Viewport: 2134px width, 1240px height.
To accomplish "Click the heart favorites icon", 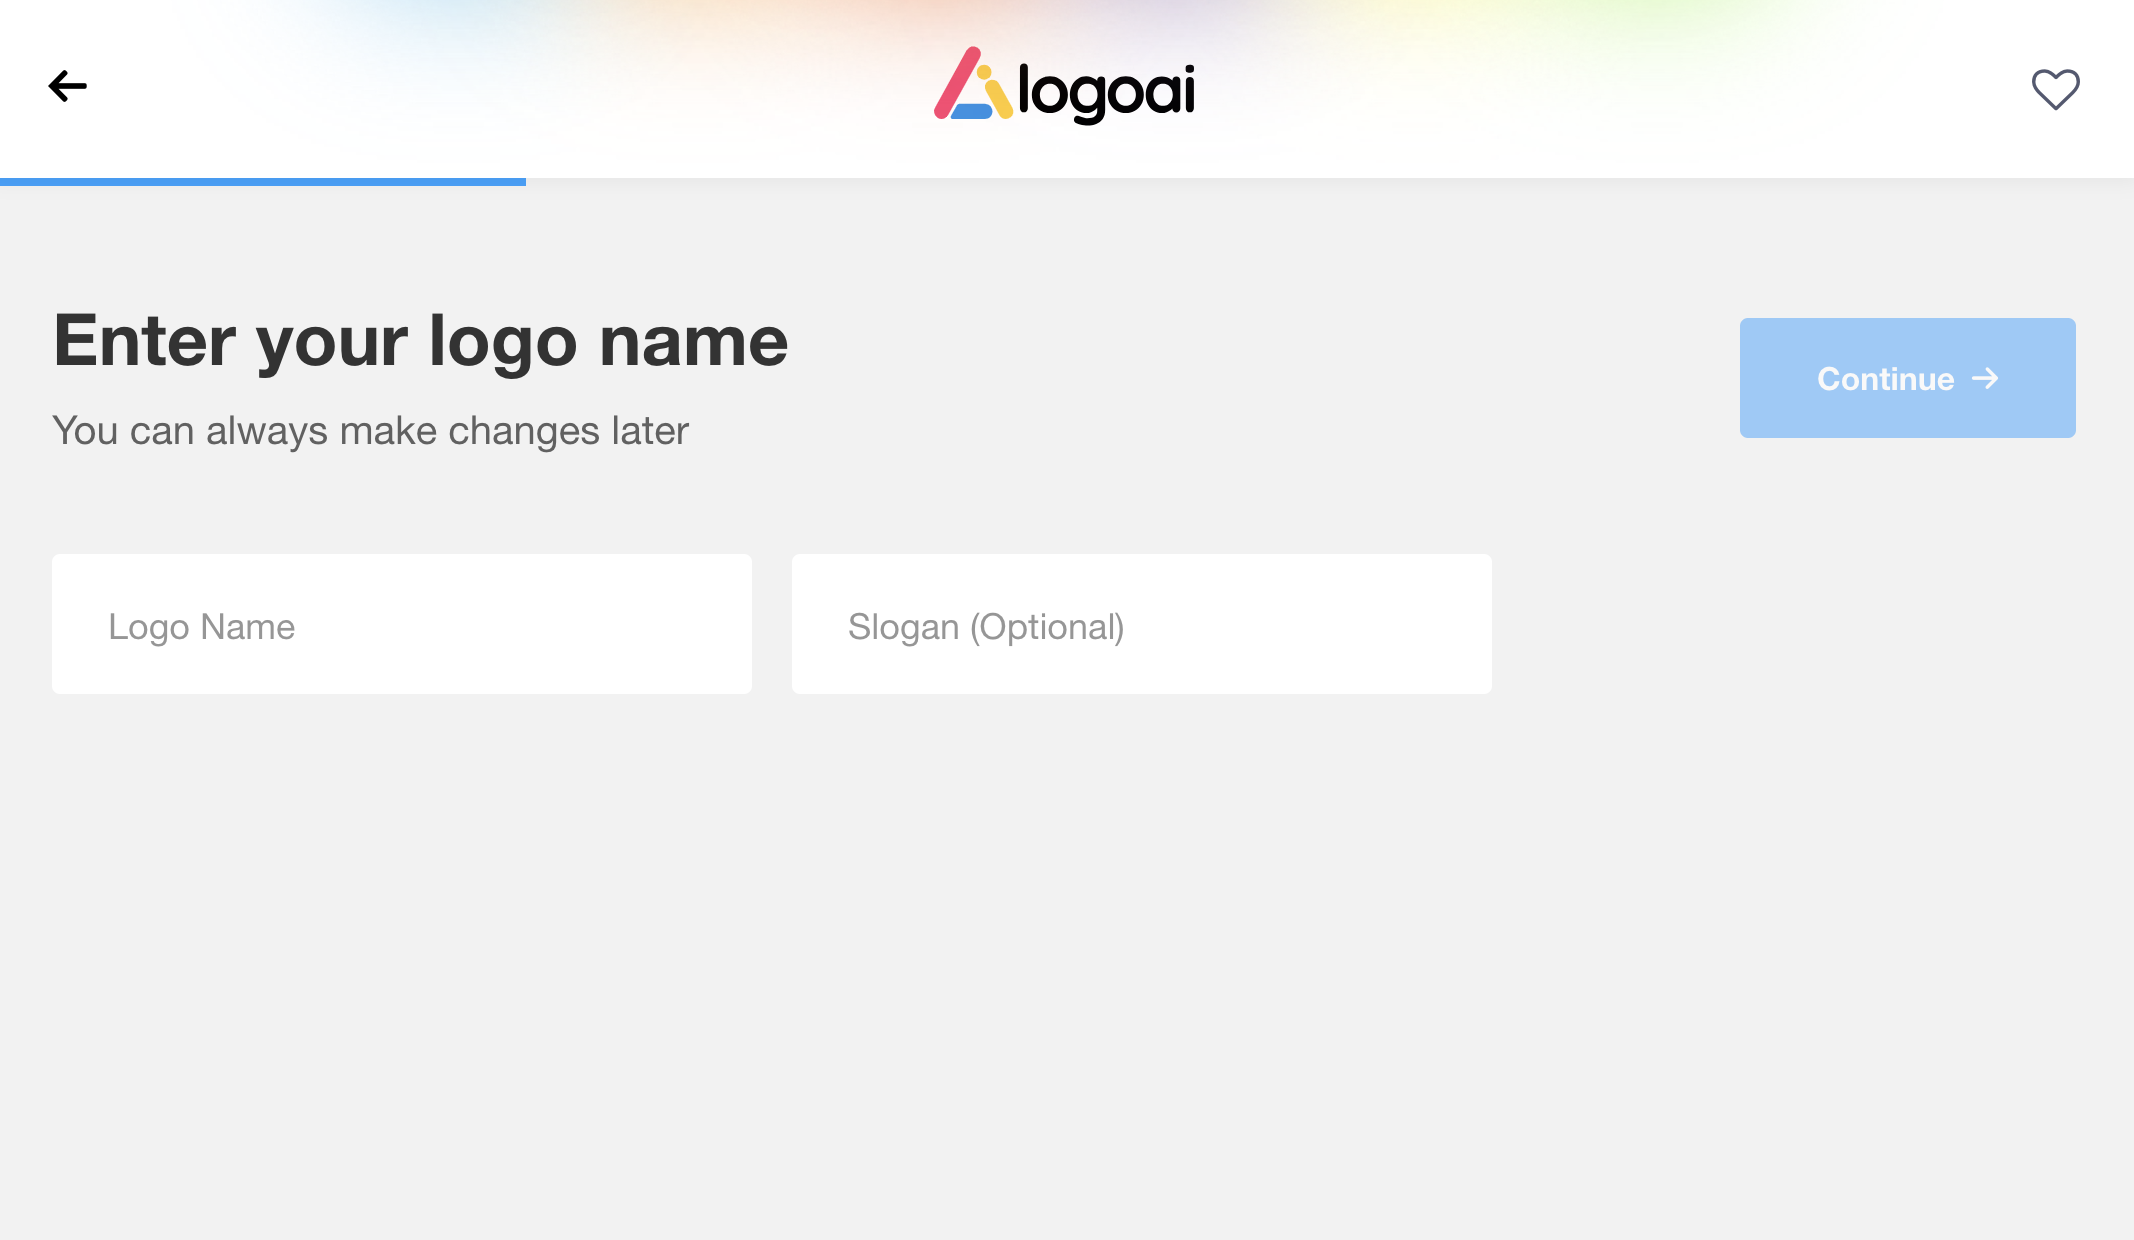I will point(2055,89).
